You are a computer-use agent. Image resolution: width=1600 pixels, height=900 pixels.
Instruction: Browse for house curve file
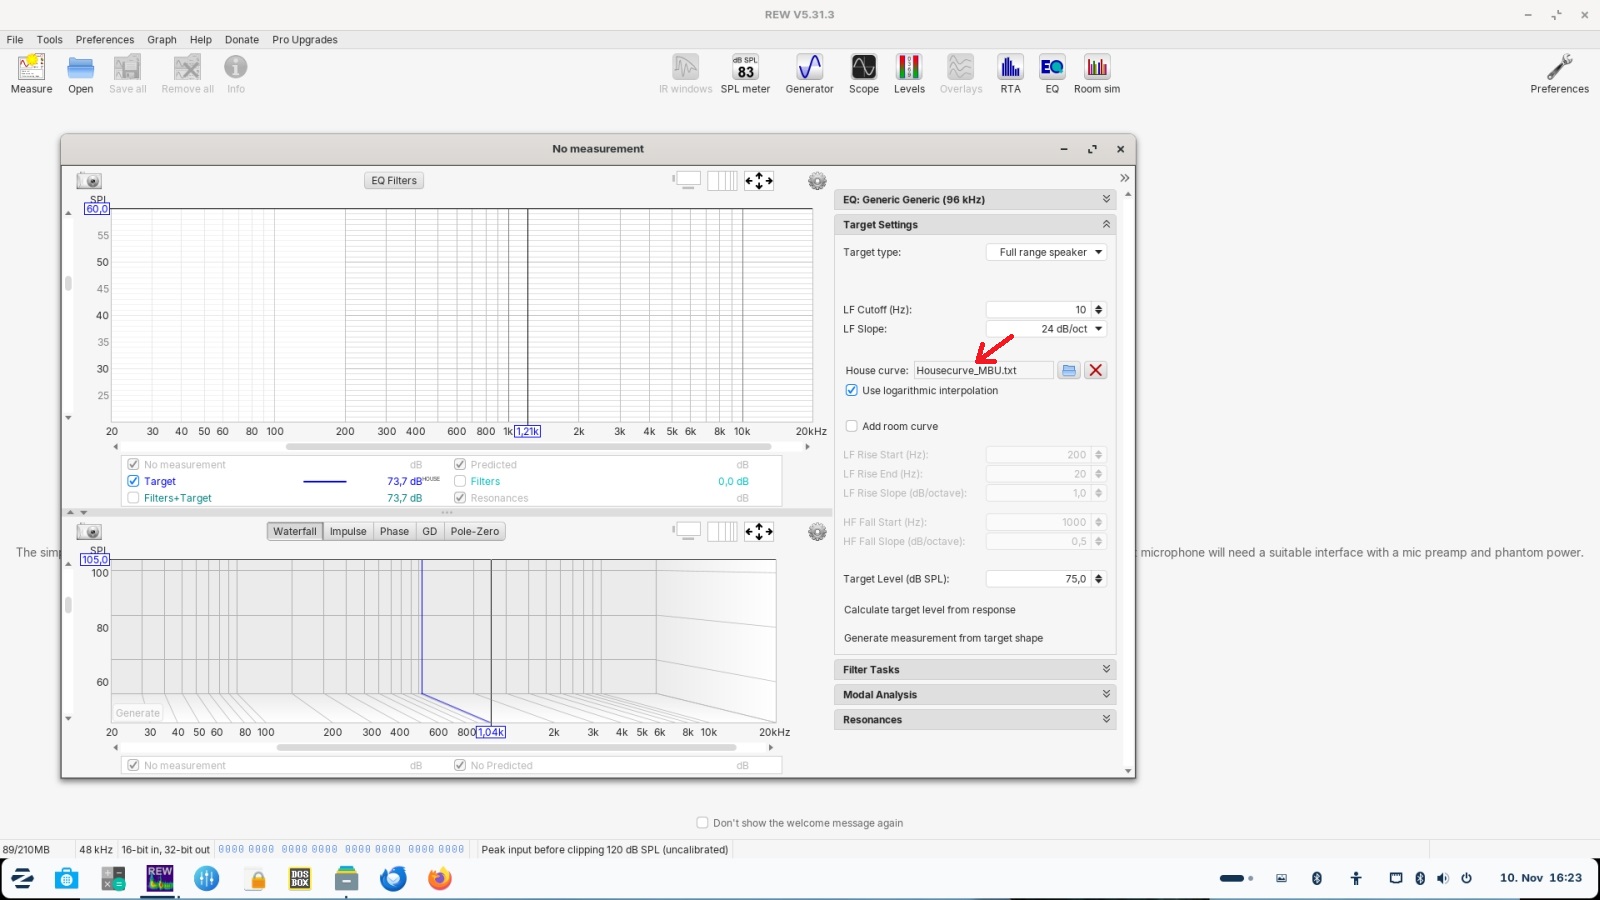(x=1069, y=370)
